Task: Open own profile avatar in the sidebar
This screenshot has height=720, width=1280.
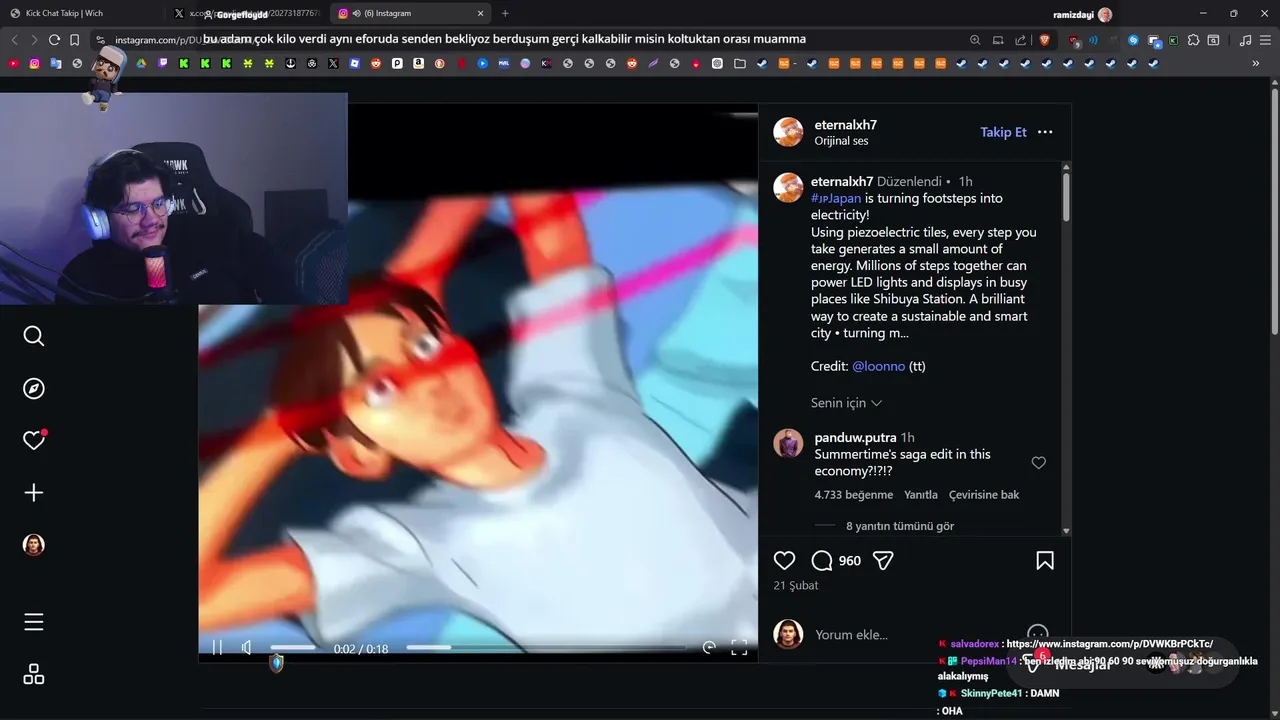Action: (34, 545)
